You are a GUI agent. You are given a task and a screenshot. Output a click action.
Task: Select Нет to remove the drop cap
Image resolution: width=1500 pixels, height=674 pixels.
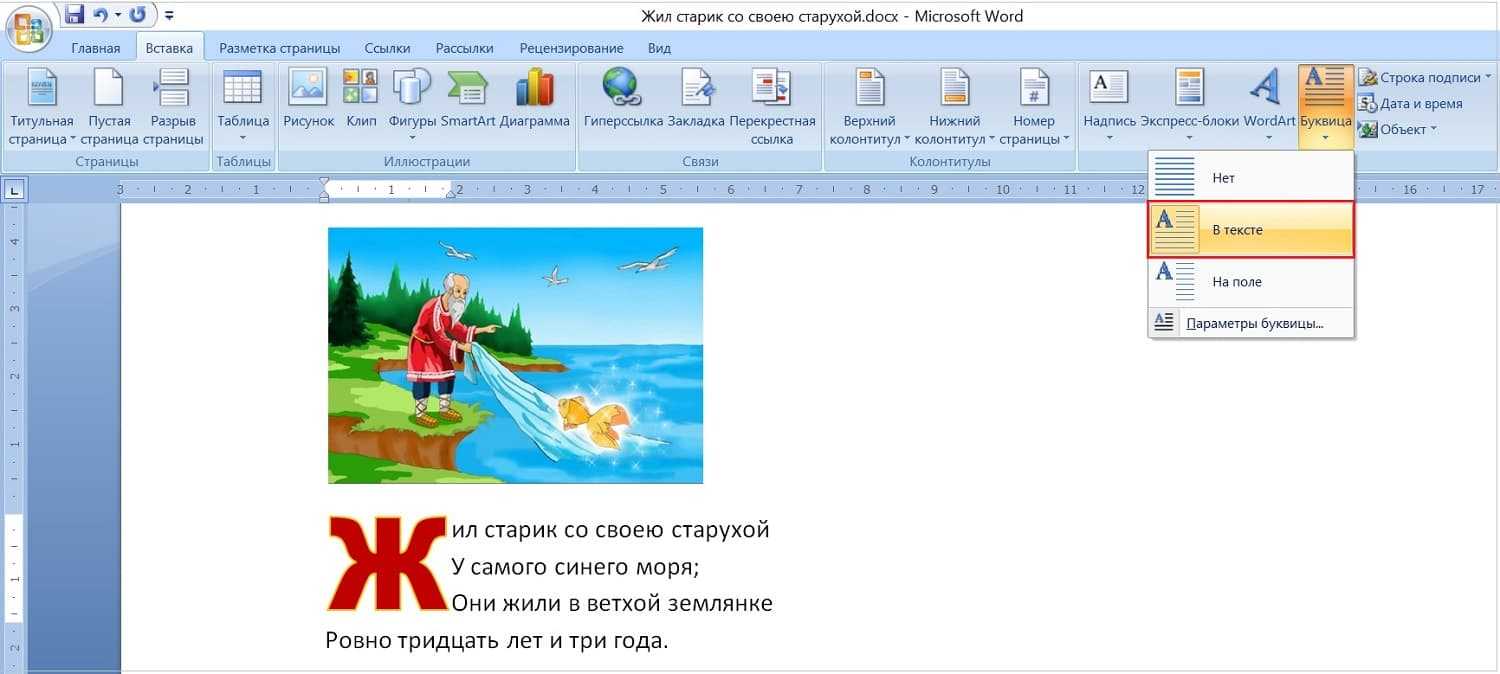1251,178
